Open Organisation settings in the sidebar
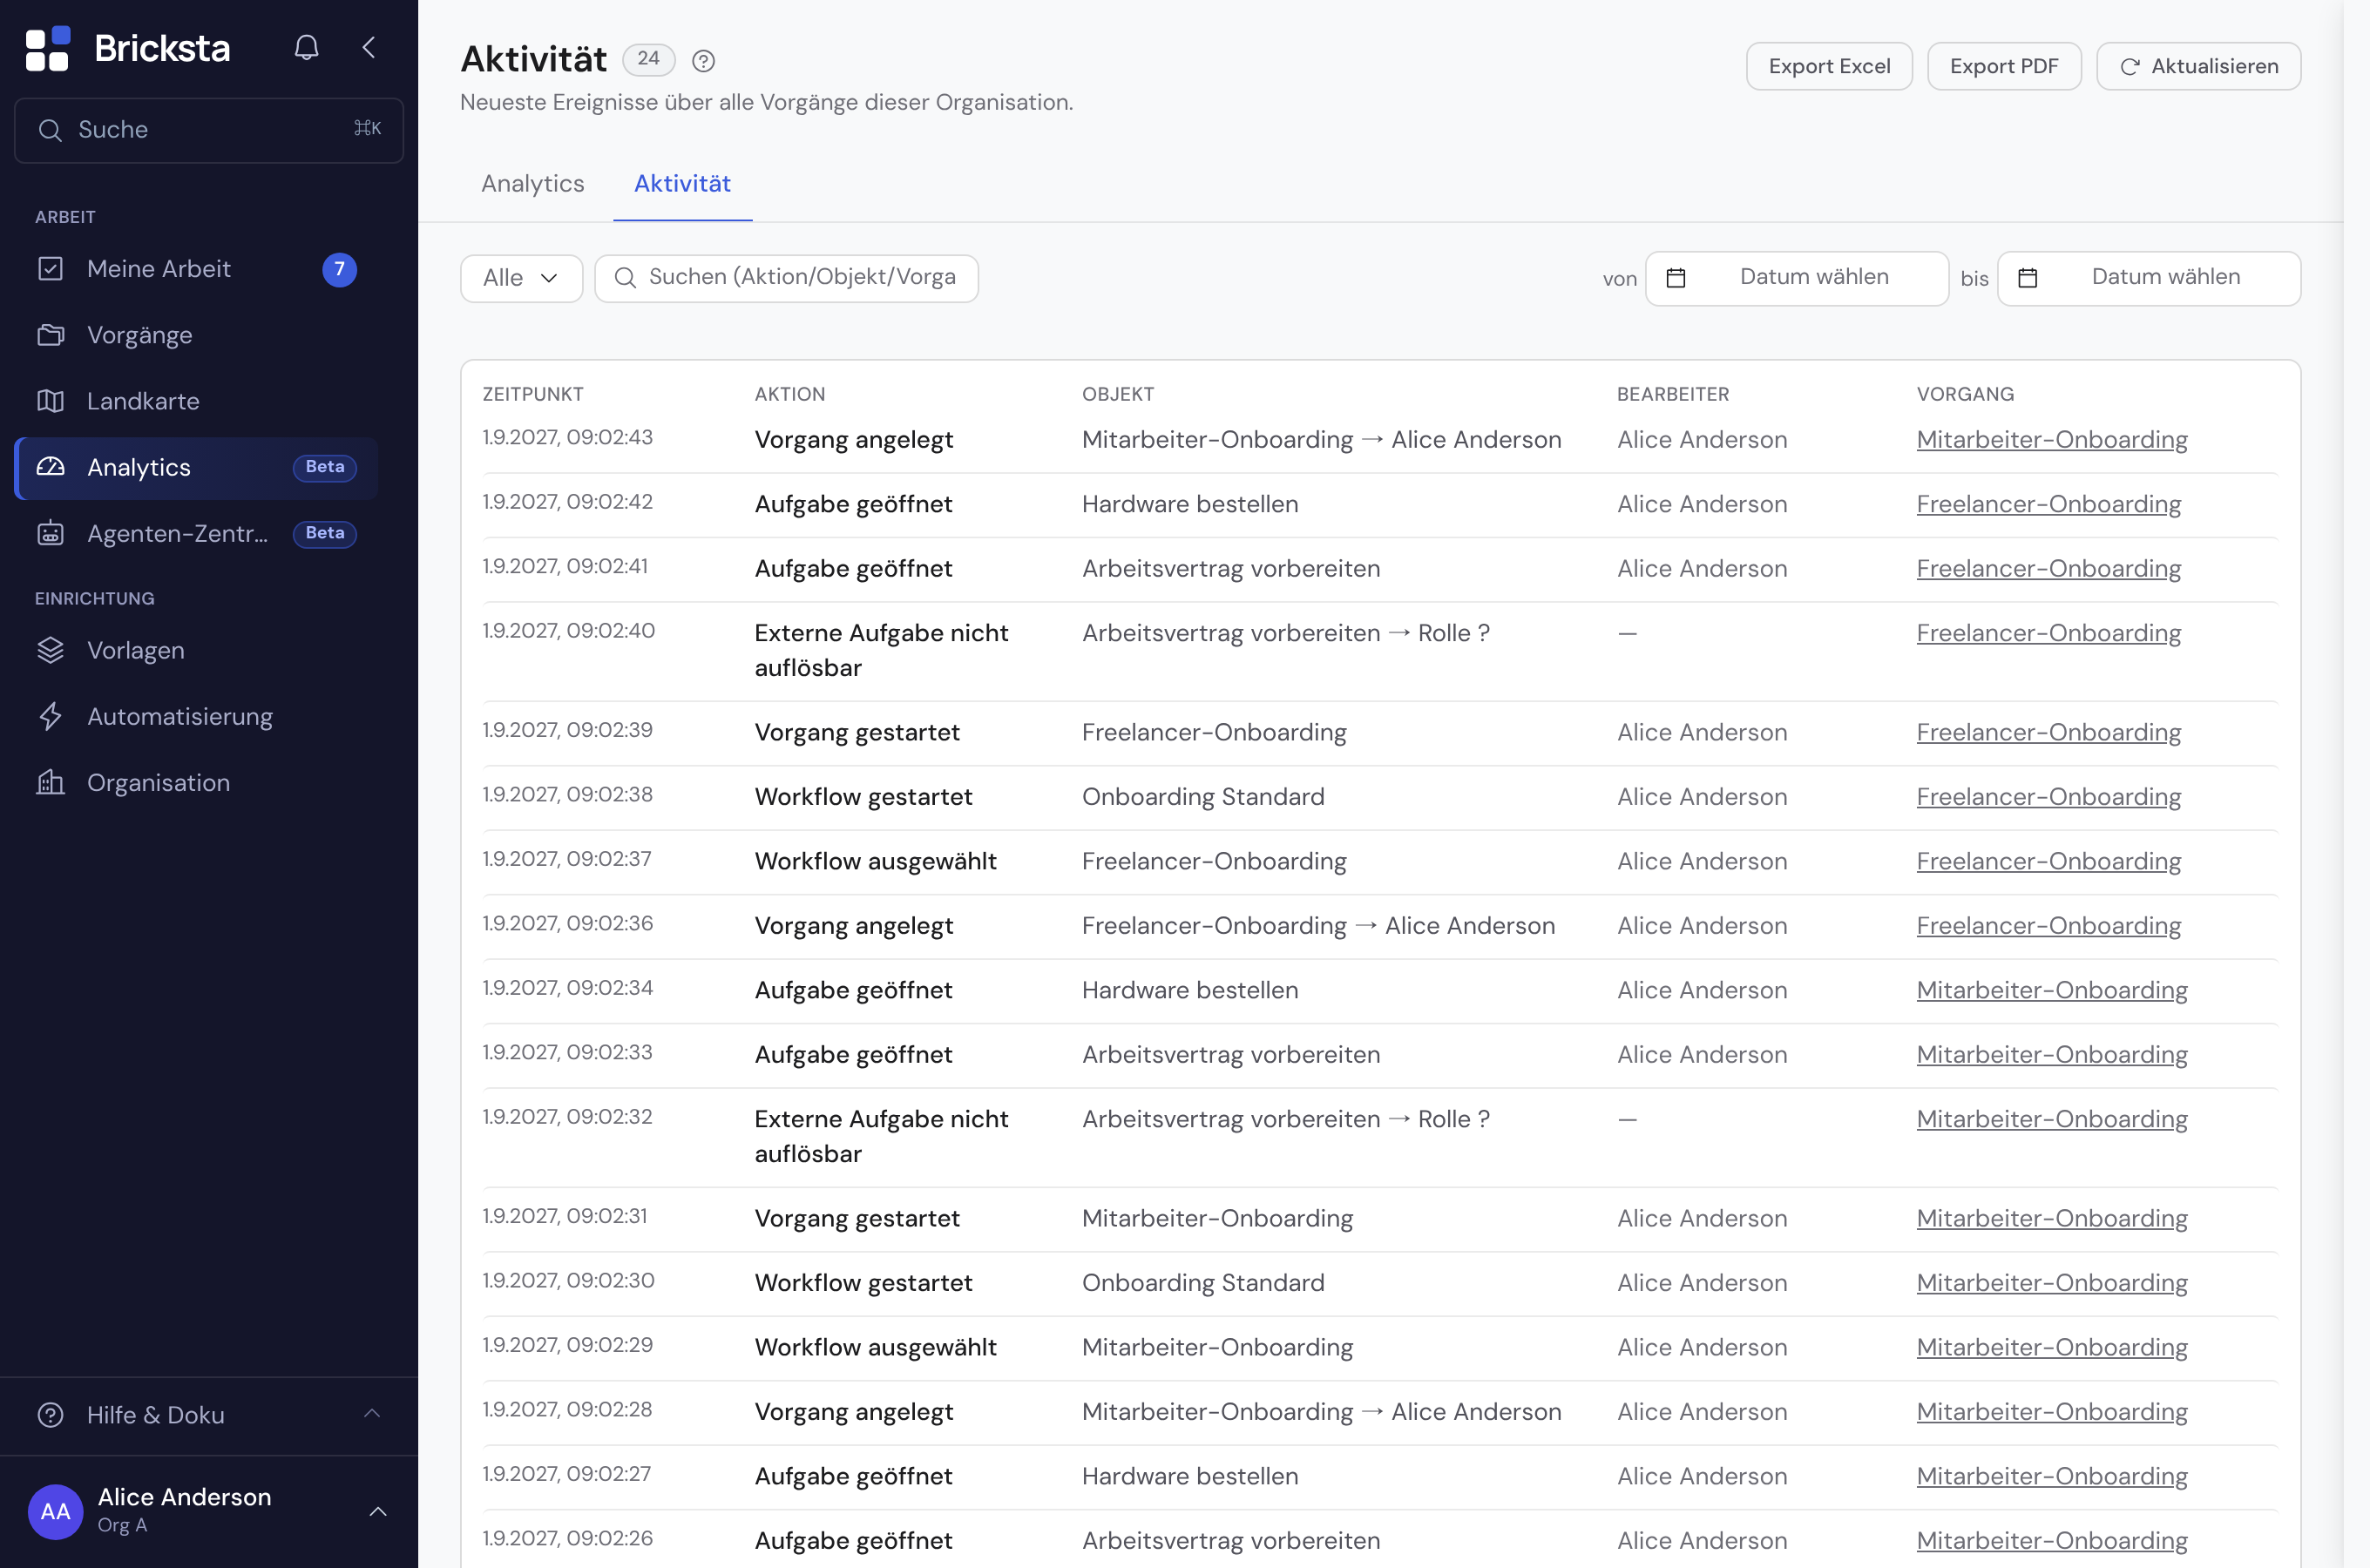This screenshot has height=1568, width=2370. (x=196, y=782)
